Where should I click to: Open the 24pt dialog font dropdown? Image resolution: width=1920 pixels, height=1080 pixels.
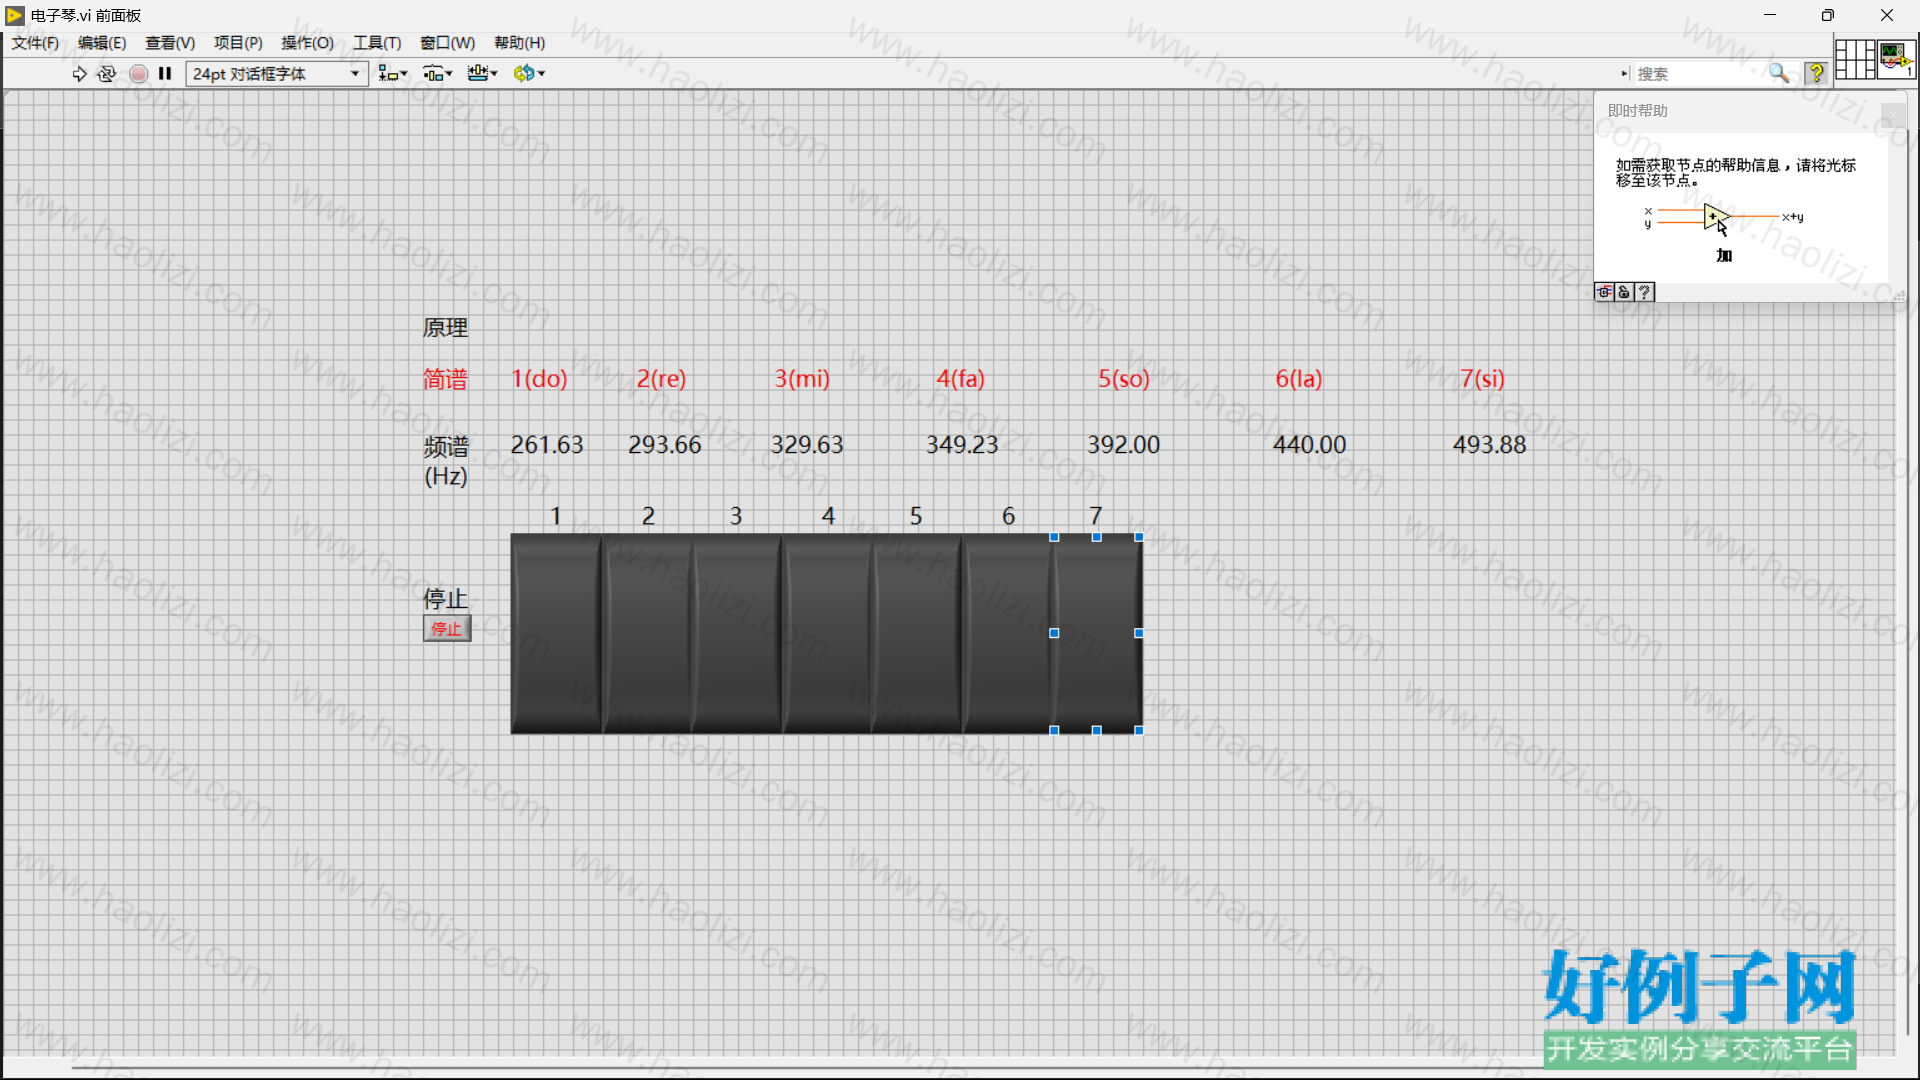point(277,73)
